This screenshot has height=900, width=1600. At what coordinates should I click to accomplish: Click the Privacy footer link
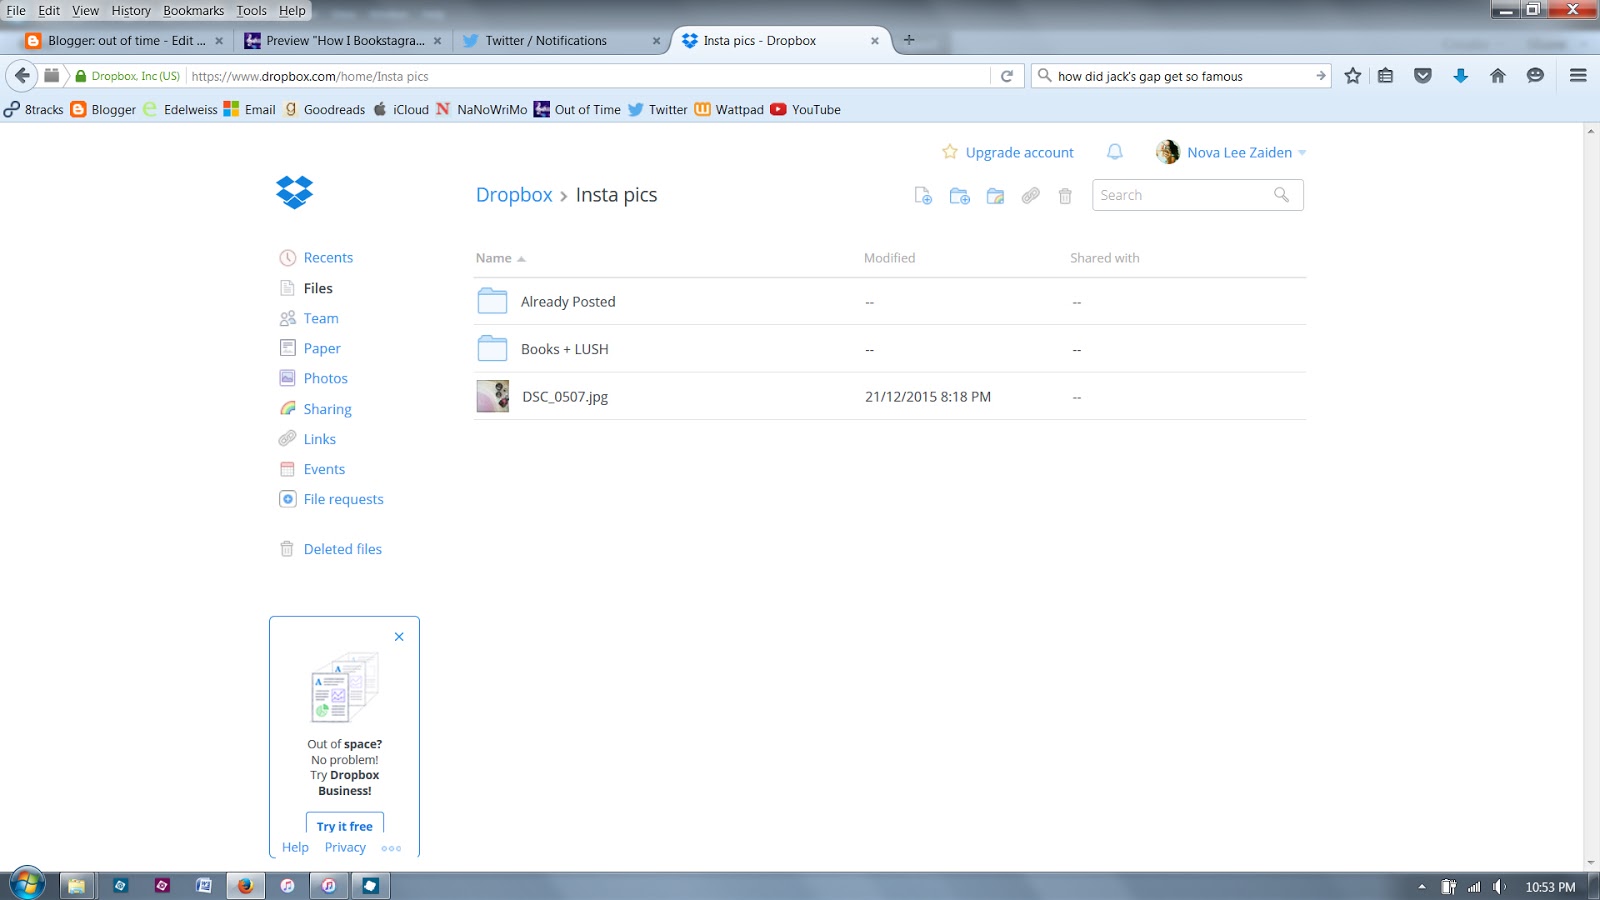[x=345, y=848]
